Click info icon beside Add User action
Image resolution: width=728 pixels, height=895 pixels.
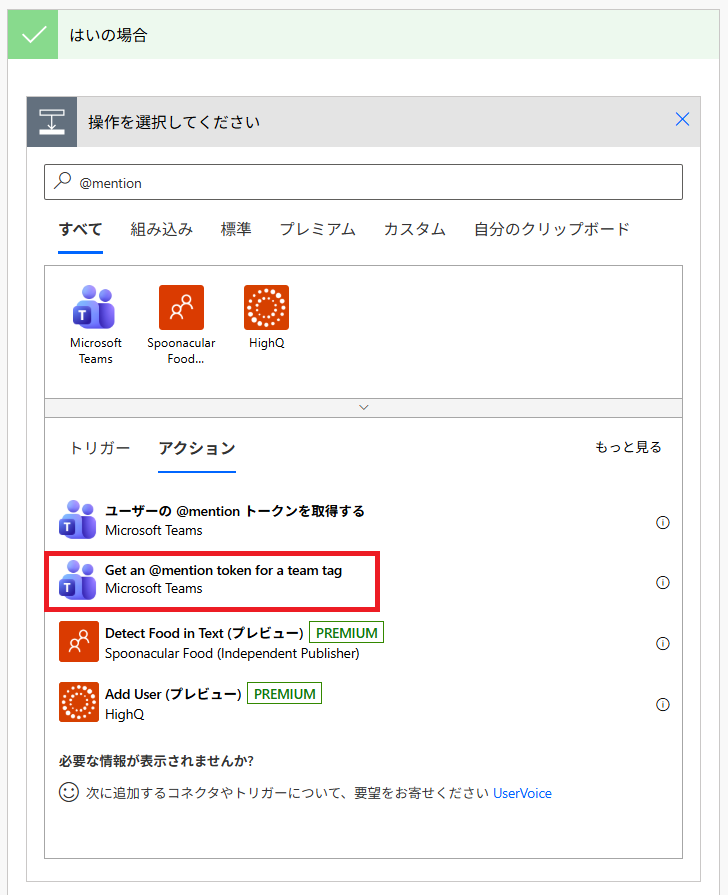tap(662, 705)
